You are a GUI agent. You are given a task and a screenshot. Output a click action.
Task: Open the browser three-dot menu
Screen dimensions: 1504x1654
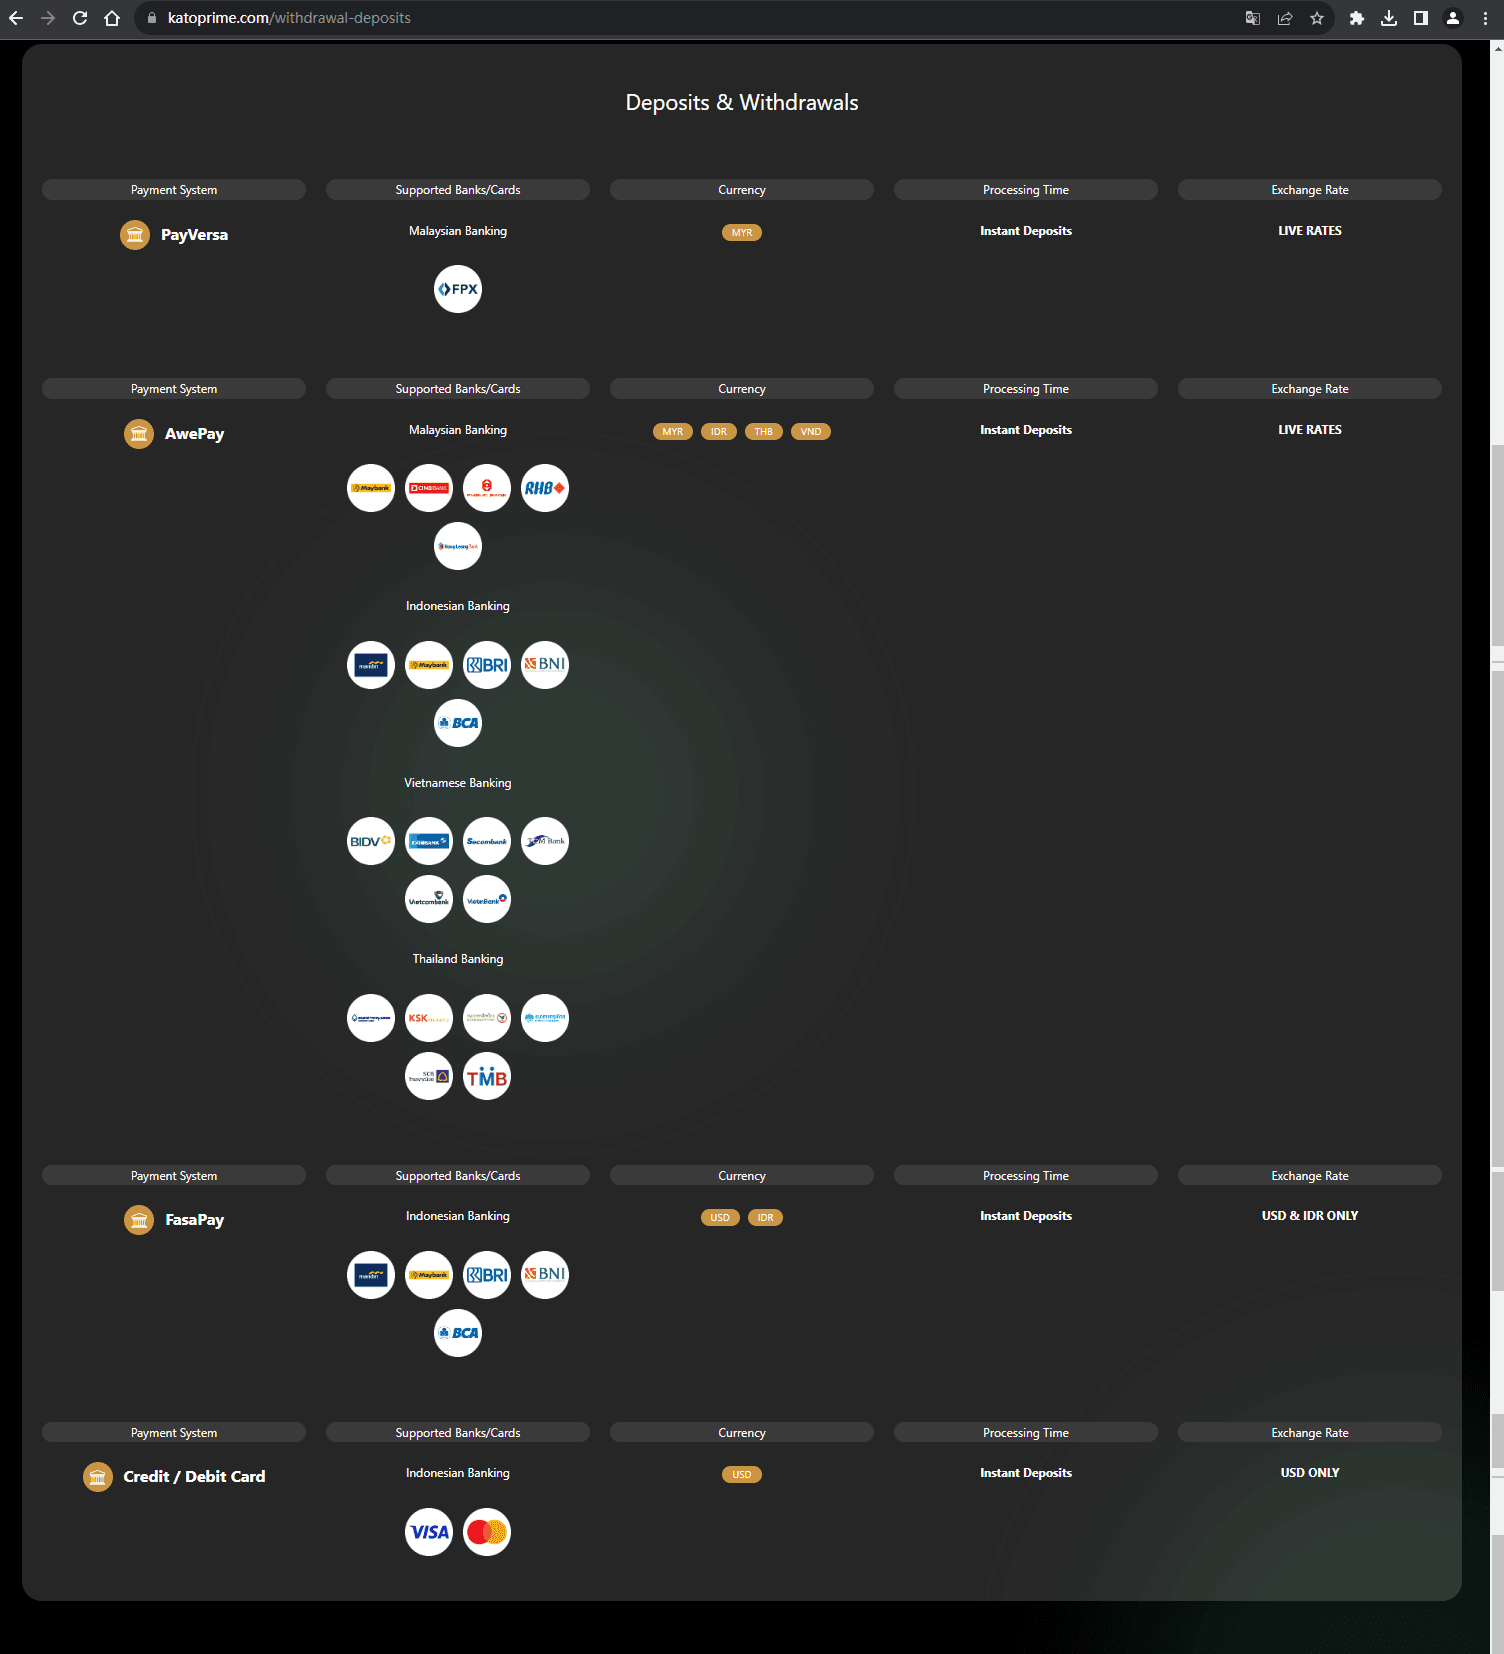tap(1485, 18)
